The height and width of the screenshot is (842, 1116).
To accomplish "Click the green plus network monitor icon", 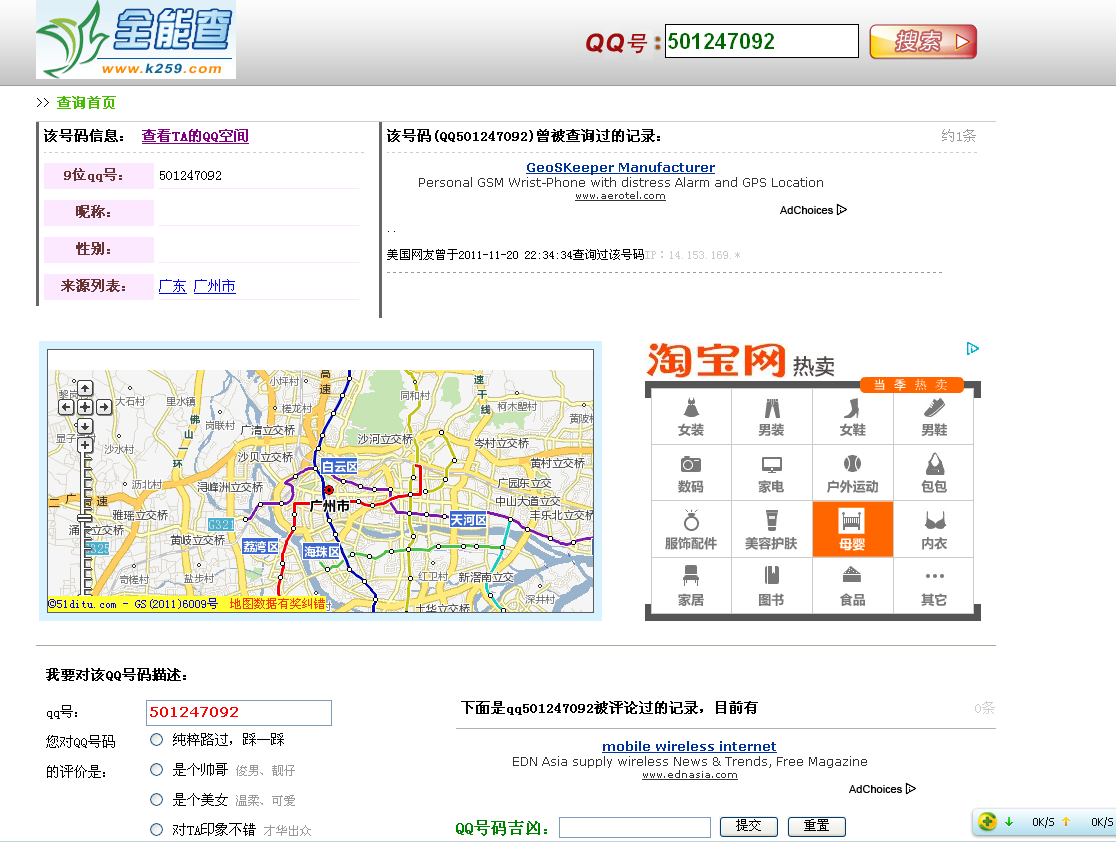I will (x=988, y=822).
